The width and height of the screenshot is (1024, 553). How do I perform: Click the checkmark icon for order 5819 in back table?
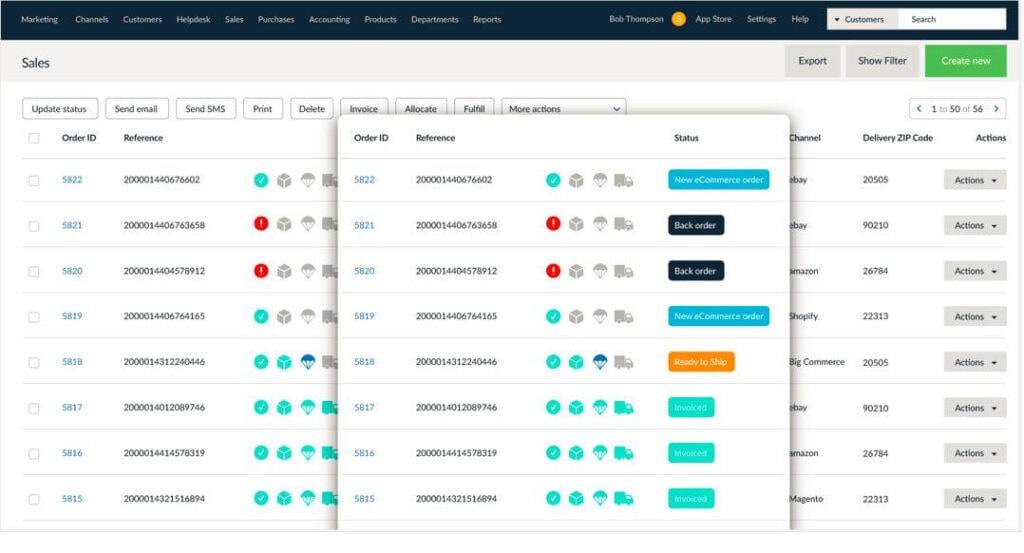(x=261, y=317)
